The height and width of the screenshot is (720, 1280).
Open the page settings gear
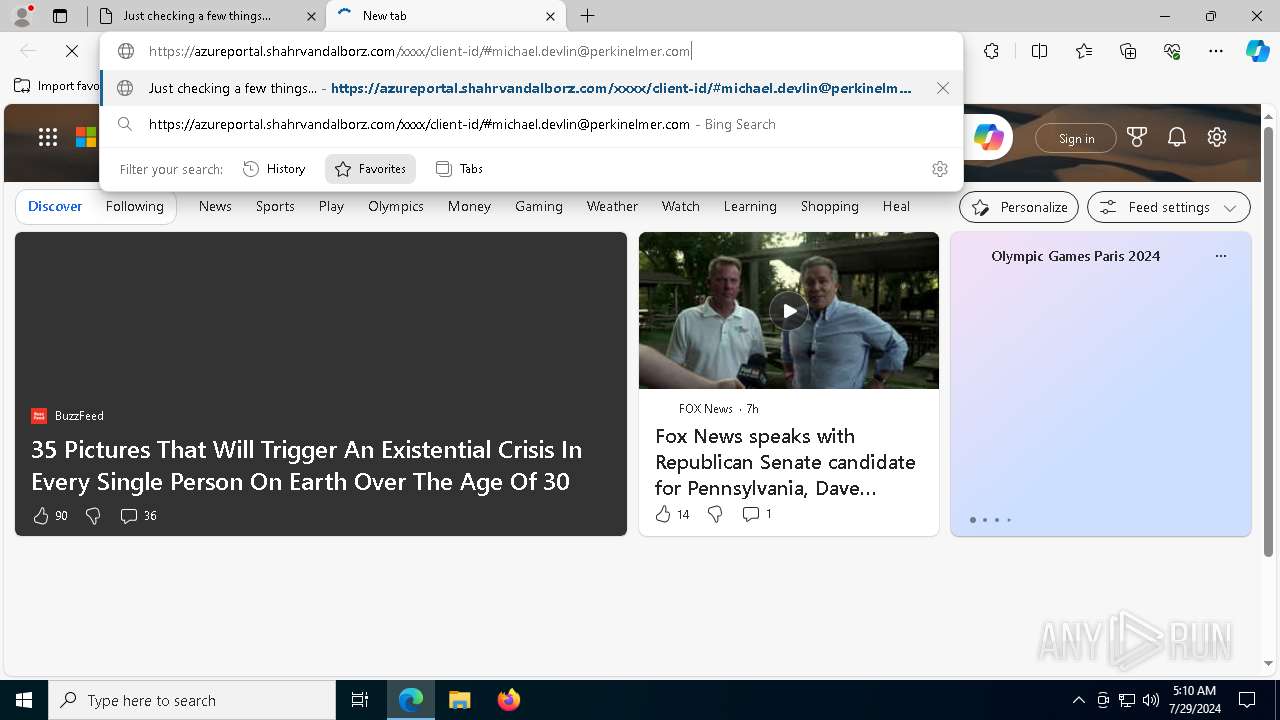(1217, 138)
